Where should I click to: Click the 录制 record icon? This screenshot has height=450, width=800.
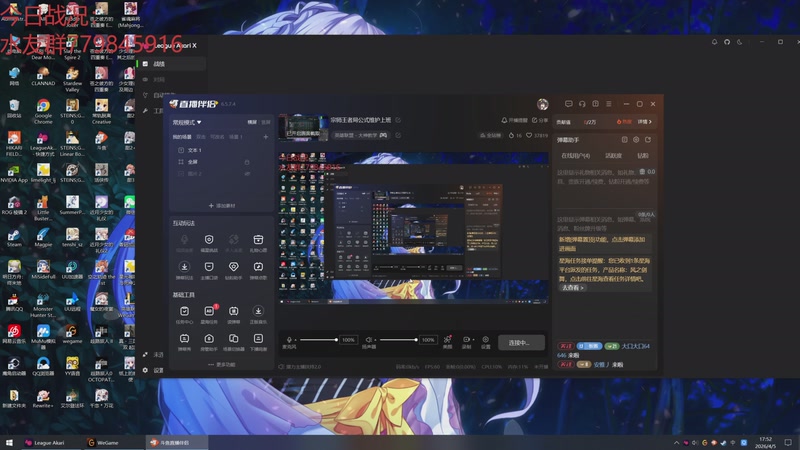(x=466, y=340)
